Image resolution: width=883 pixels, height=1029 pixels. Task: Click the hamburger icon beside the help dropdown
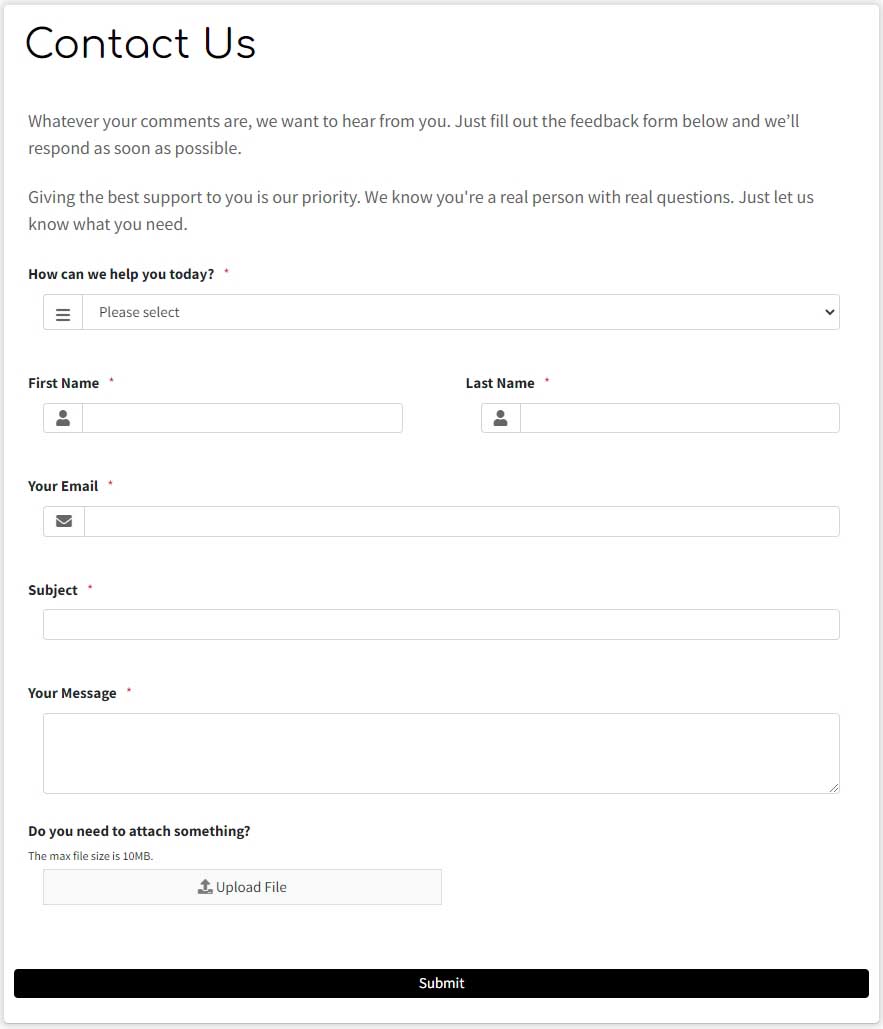click(x=62, y=312)
